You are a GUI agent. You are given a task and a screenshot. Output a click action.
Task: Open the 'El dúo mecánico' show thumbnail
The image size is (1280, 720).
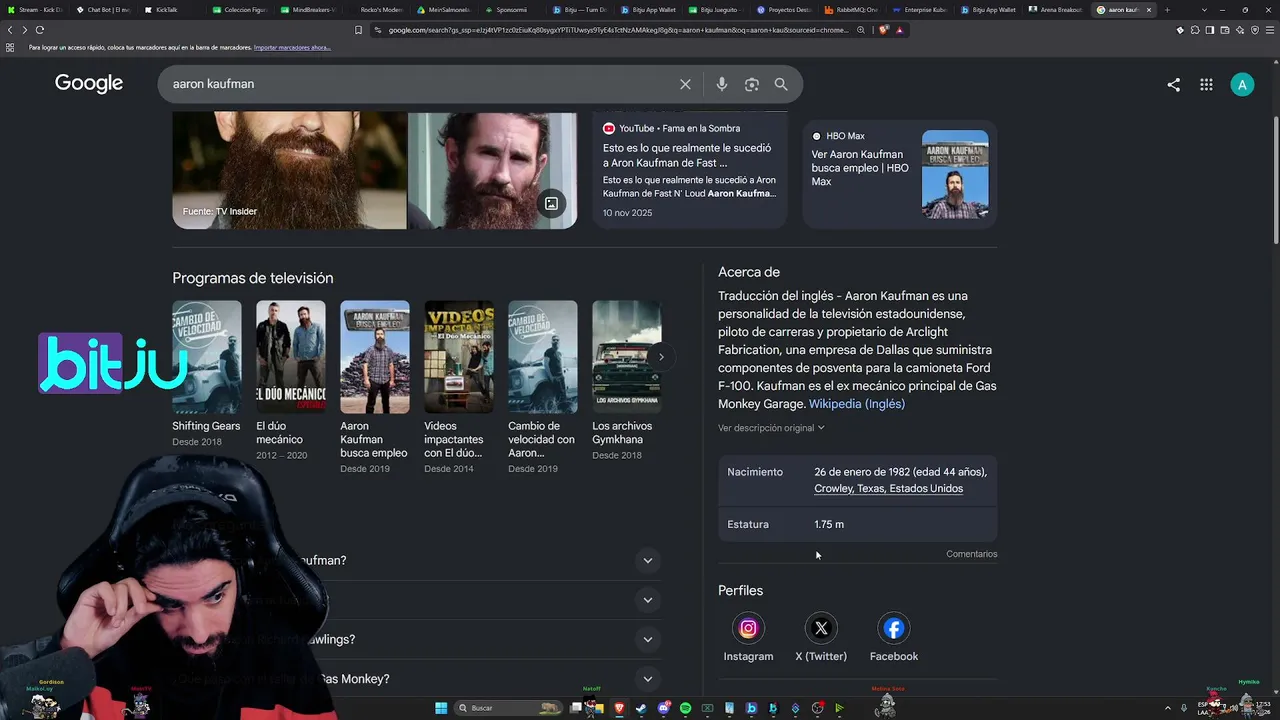point(291,357)
